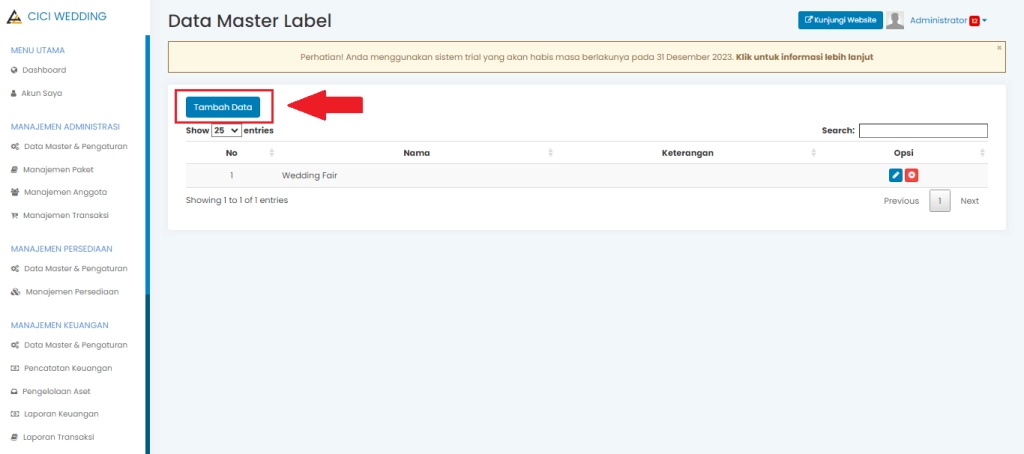Click the Pencatatan Keuangan money icon

pos(14,368)
